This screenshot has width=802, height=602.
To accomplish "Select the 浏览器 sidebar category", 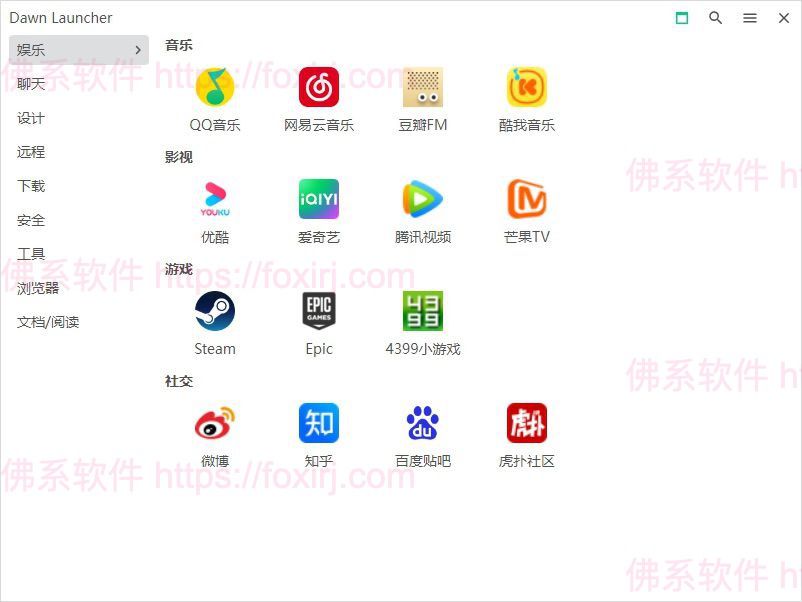I will 38,288.
